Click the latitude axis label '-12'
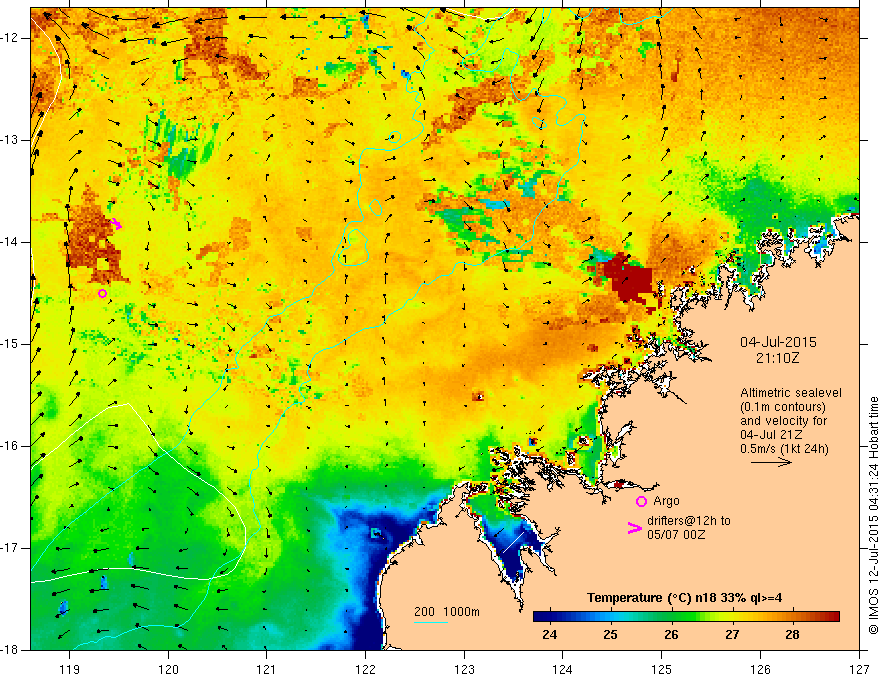Screen dimensions: 880x680 tap(10, 38)
